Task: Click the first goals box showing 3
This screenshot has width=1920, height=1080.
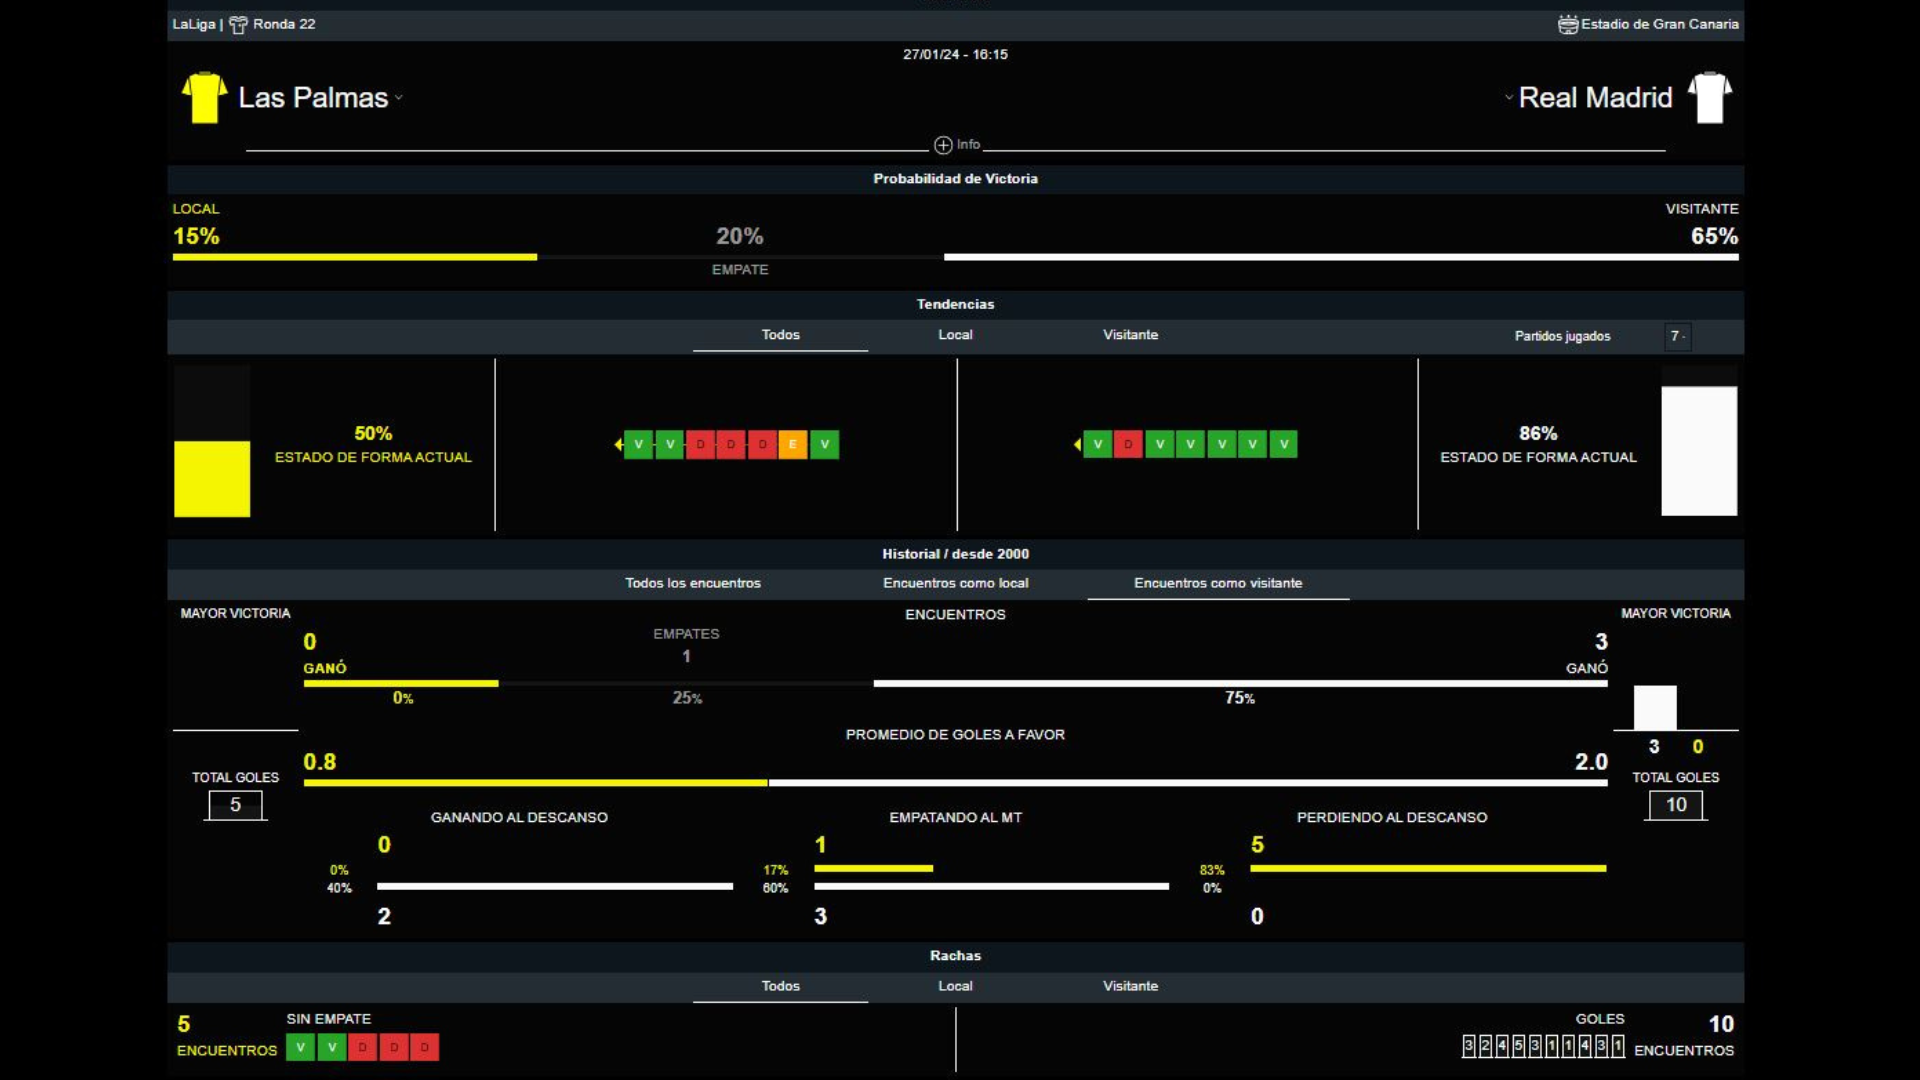Action: coord(1468,1046)
